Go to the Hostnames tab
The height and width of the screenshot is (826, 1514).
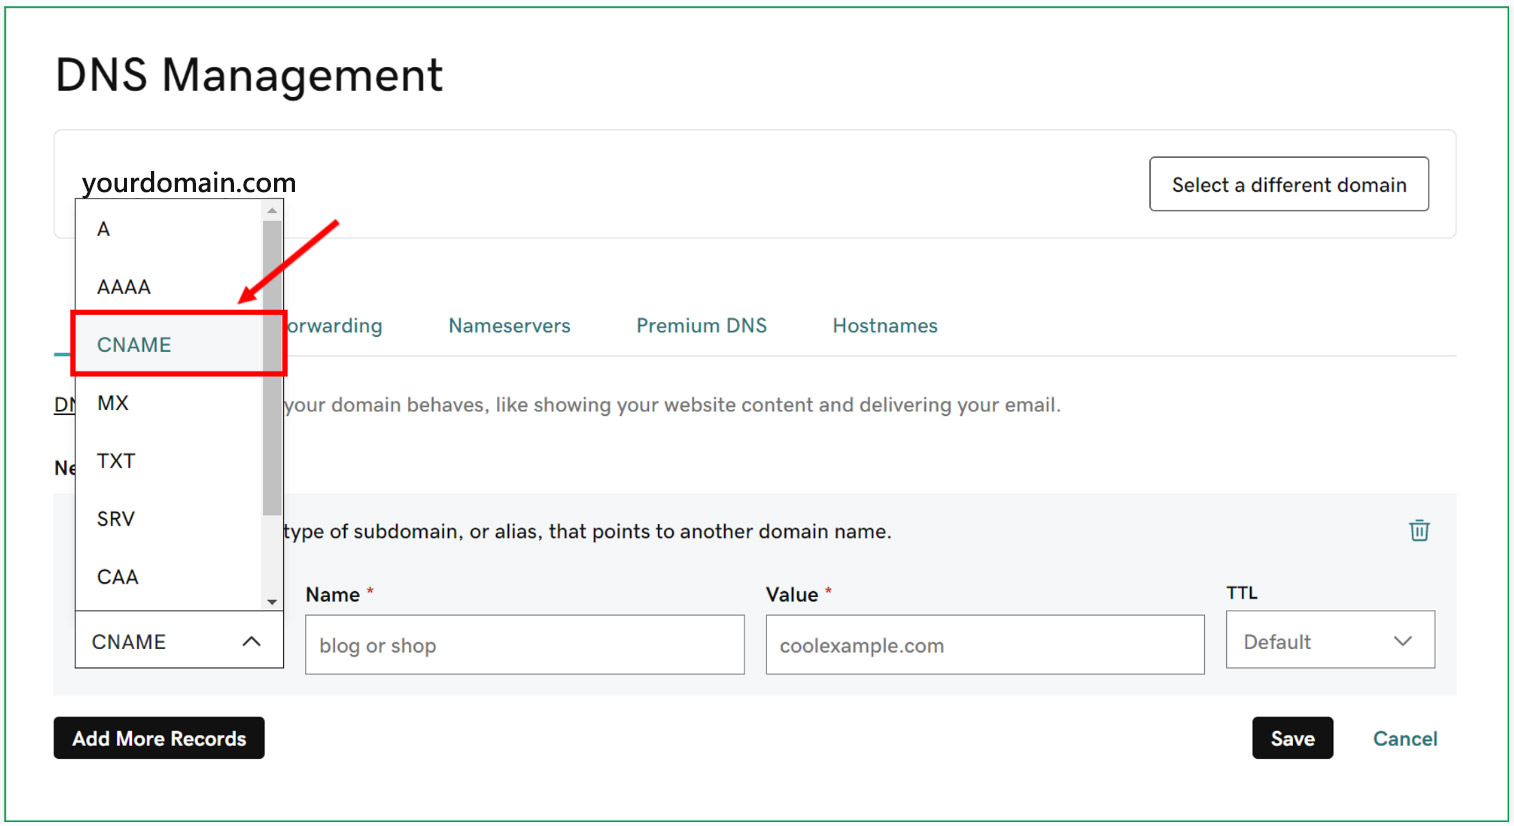885,326
